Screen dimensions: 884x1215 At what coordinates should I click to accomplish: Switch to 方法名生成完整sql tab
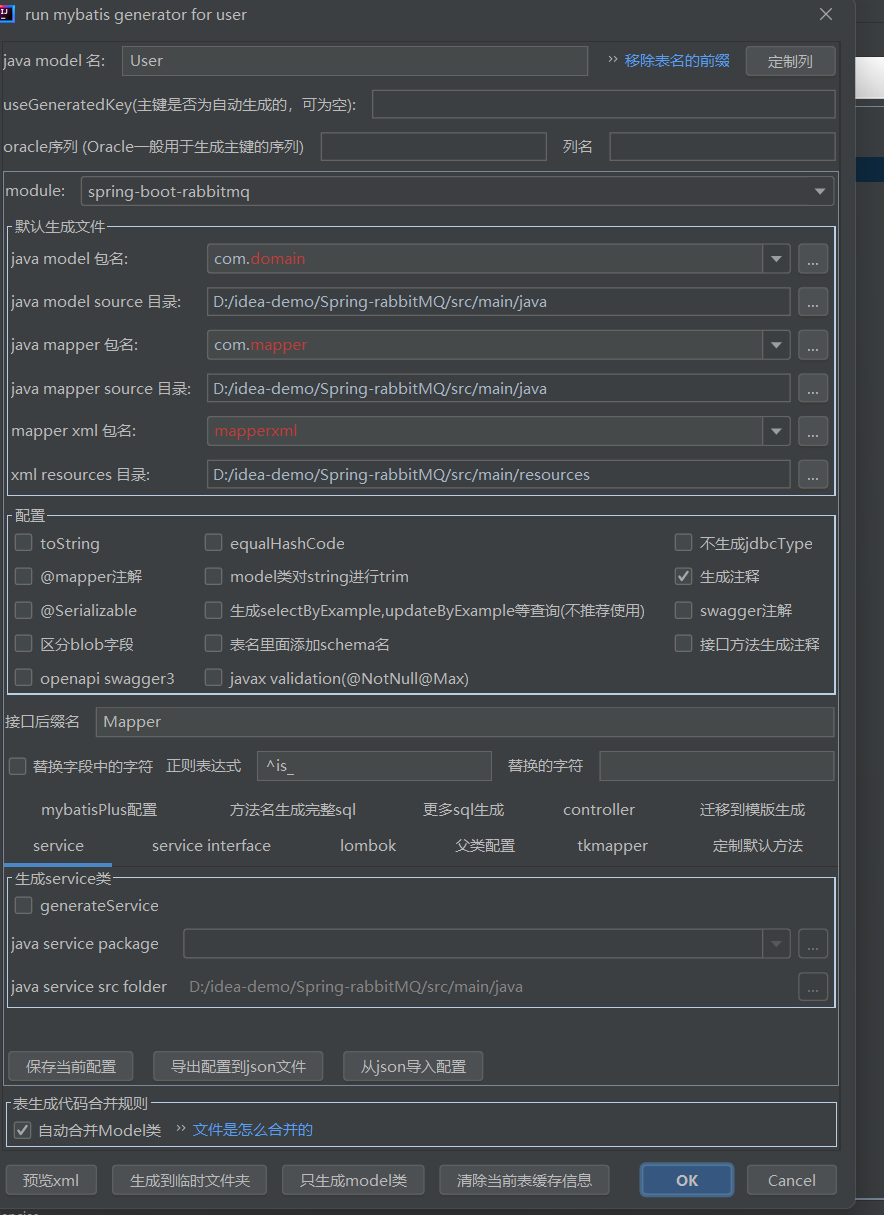(292, 809)
